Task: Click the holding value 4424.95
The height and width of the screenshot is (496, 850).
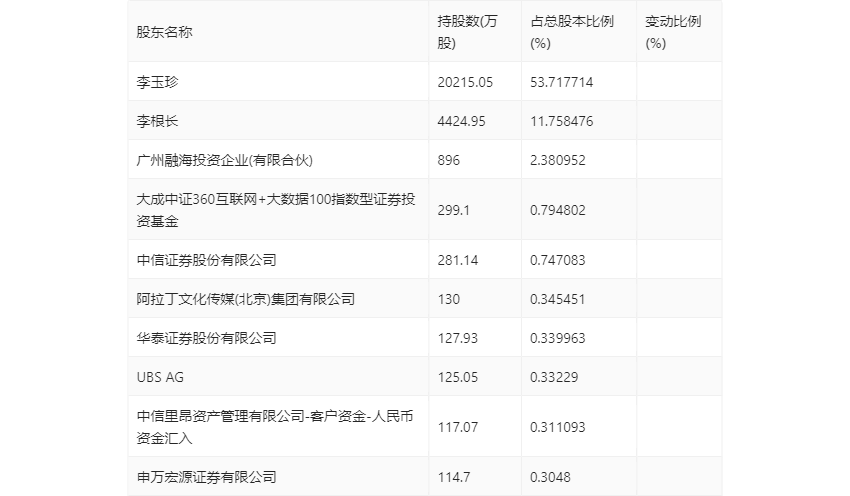Action: pos(461,121)
